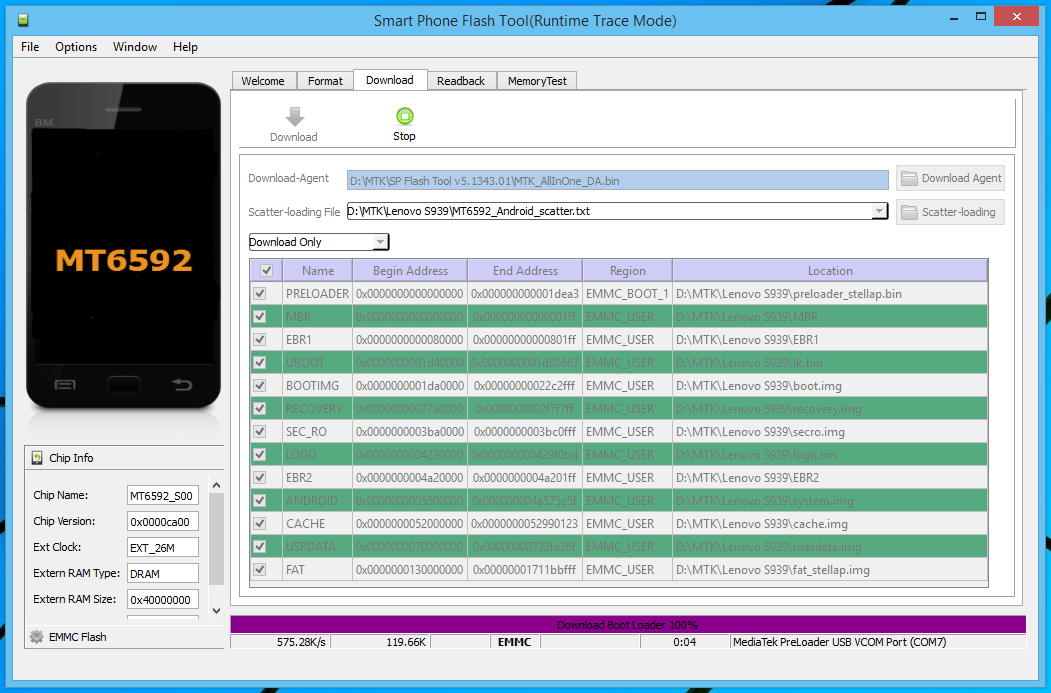Click the phone Back key icon
This screenshot has width=1051, height=693.
[x=182, y=384]
